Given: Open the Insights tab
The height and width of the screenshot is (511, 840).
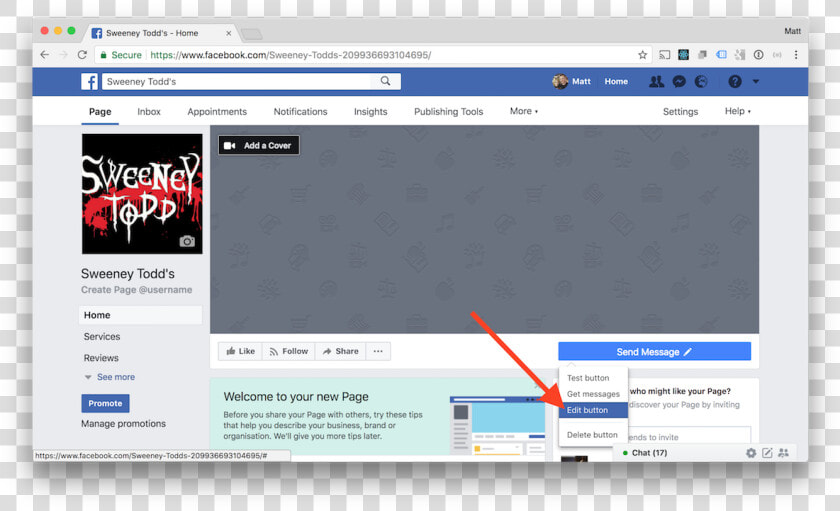Looking at the screenshot, I should tap(371, 111).
